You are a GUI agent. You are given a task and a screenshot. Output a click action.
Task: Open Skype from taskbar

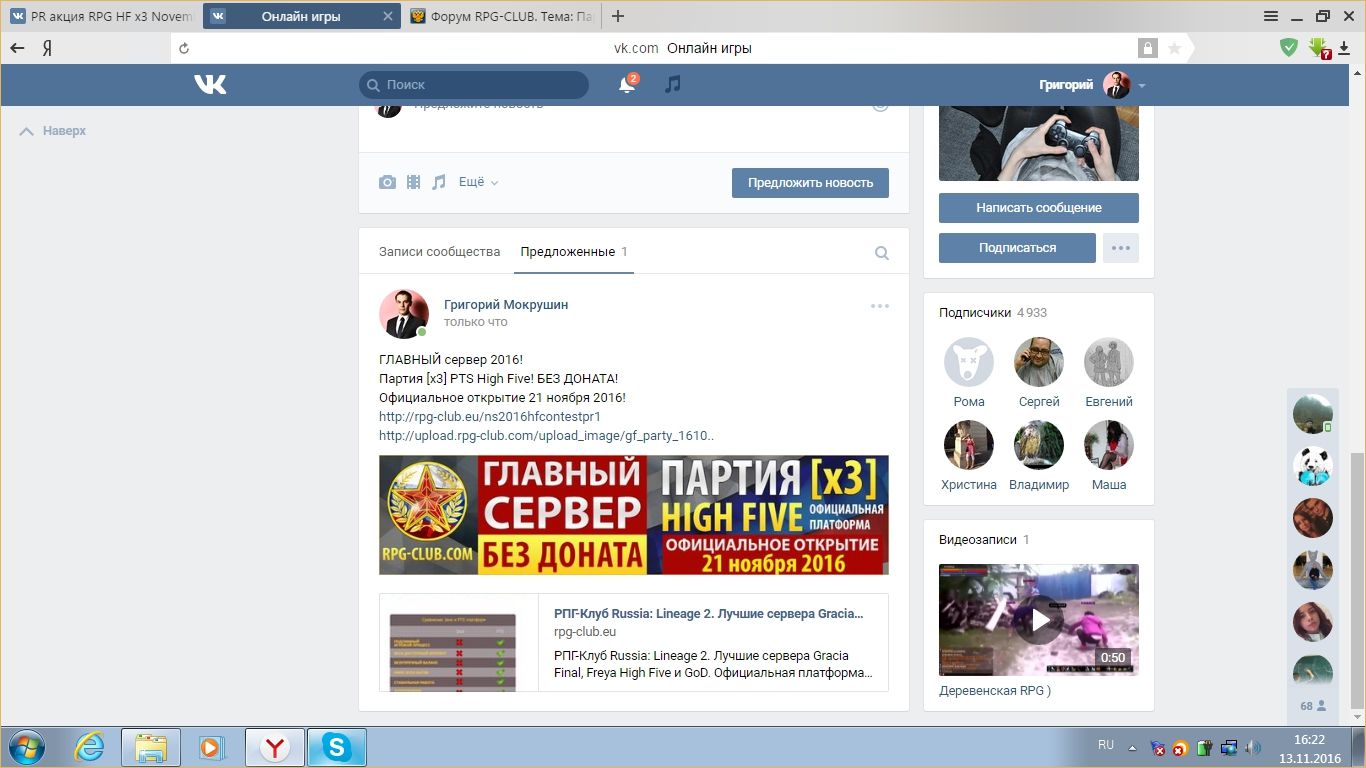point(337,747)
